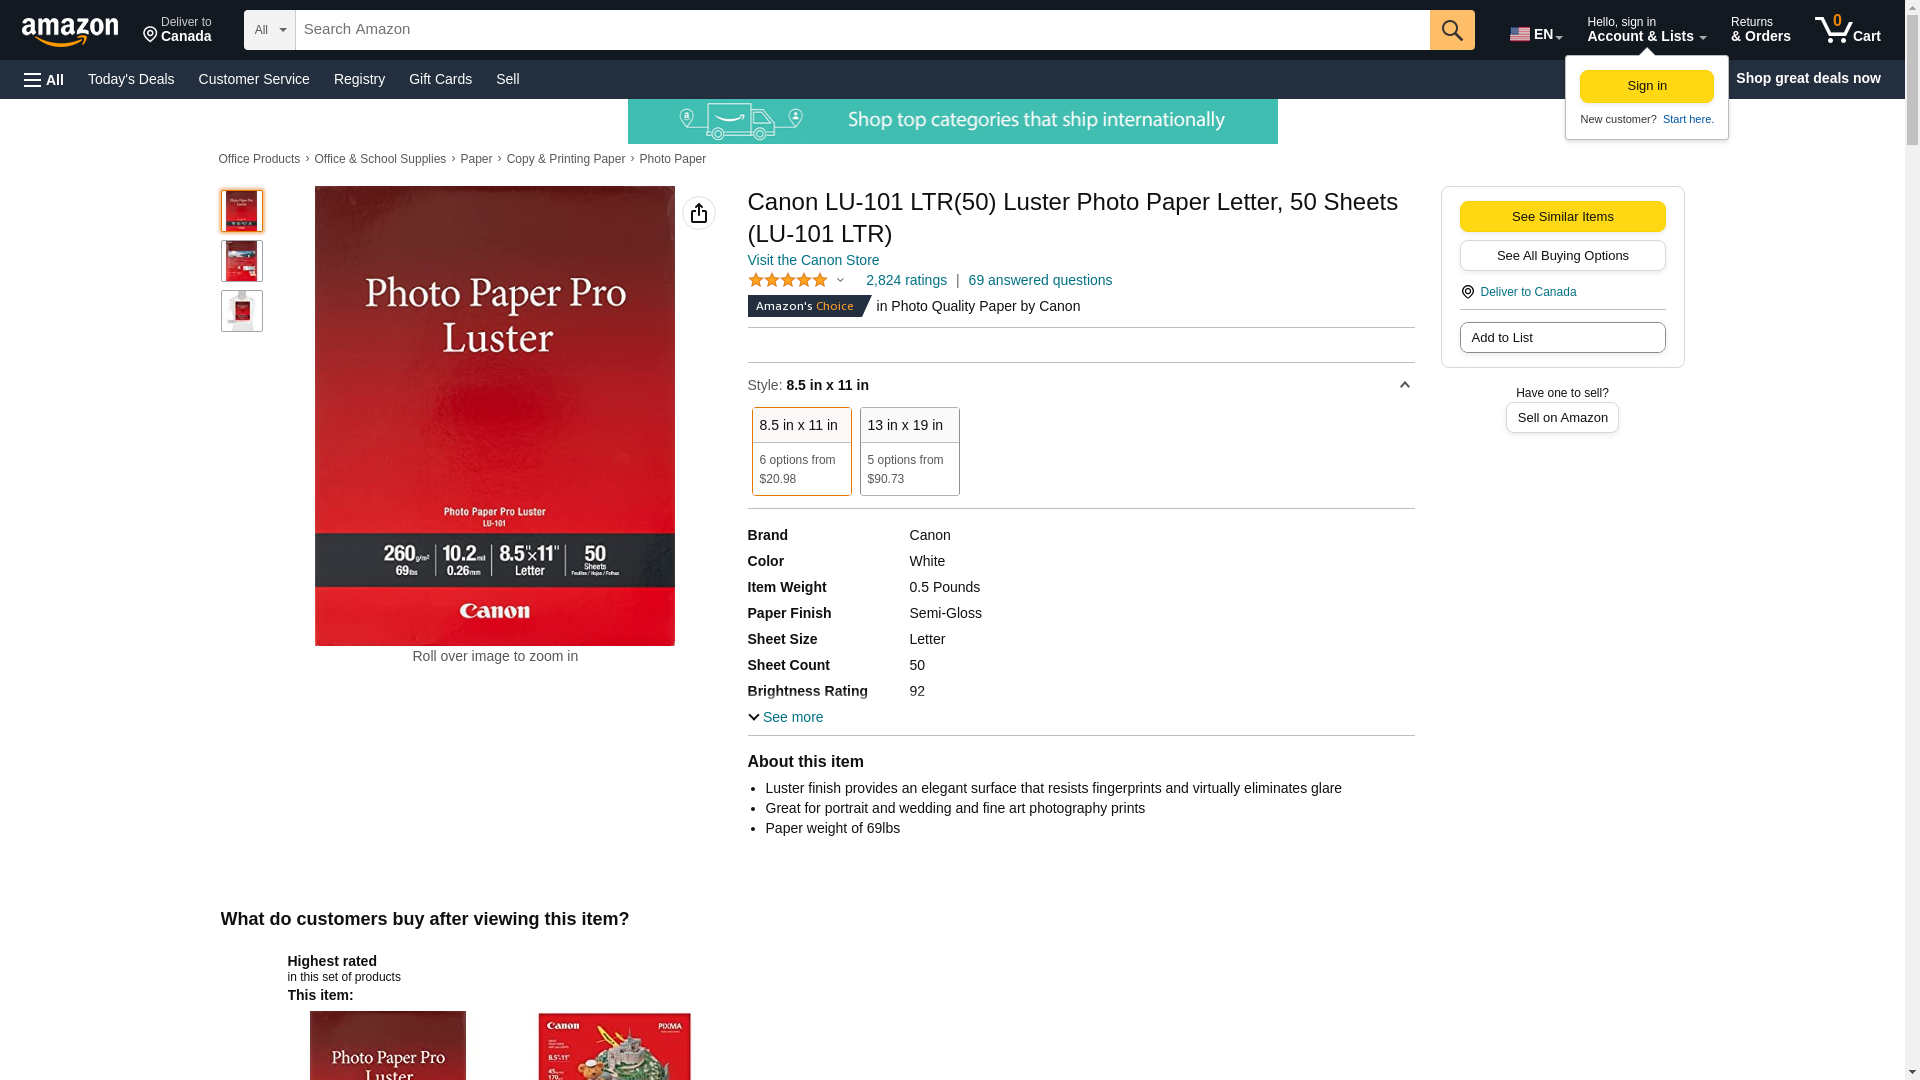Select the 13 in x 19 in style
Screen dimensions: 1920x1080
910,451
